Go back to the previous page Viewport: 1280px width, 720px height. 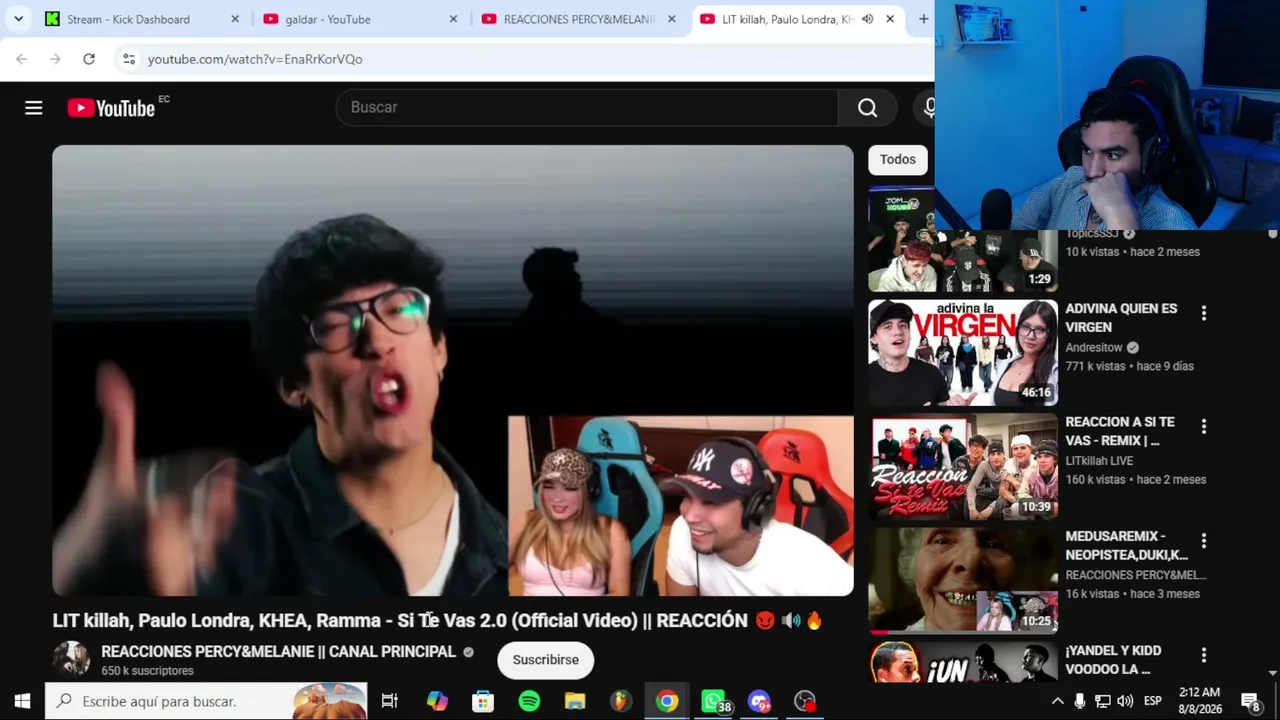point(21,59)
